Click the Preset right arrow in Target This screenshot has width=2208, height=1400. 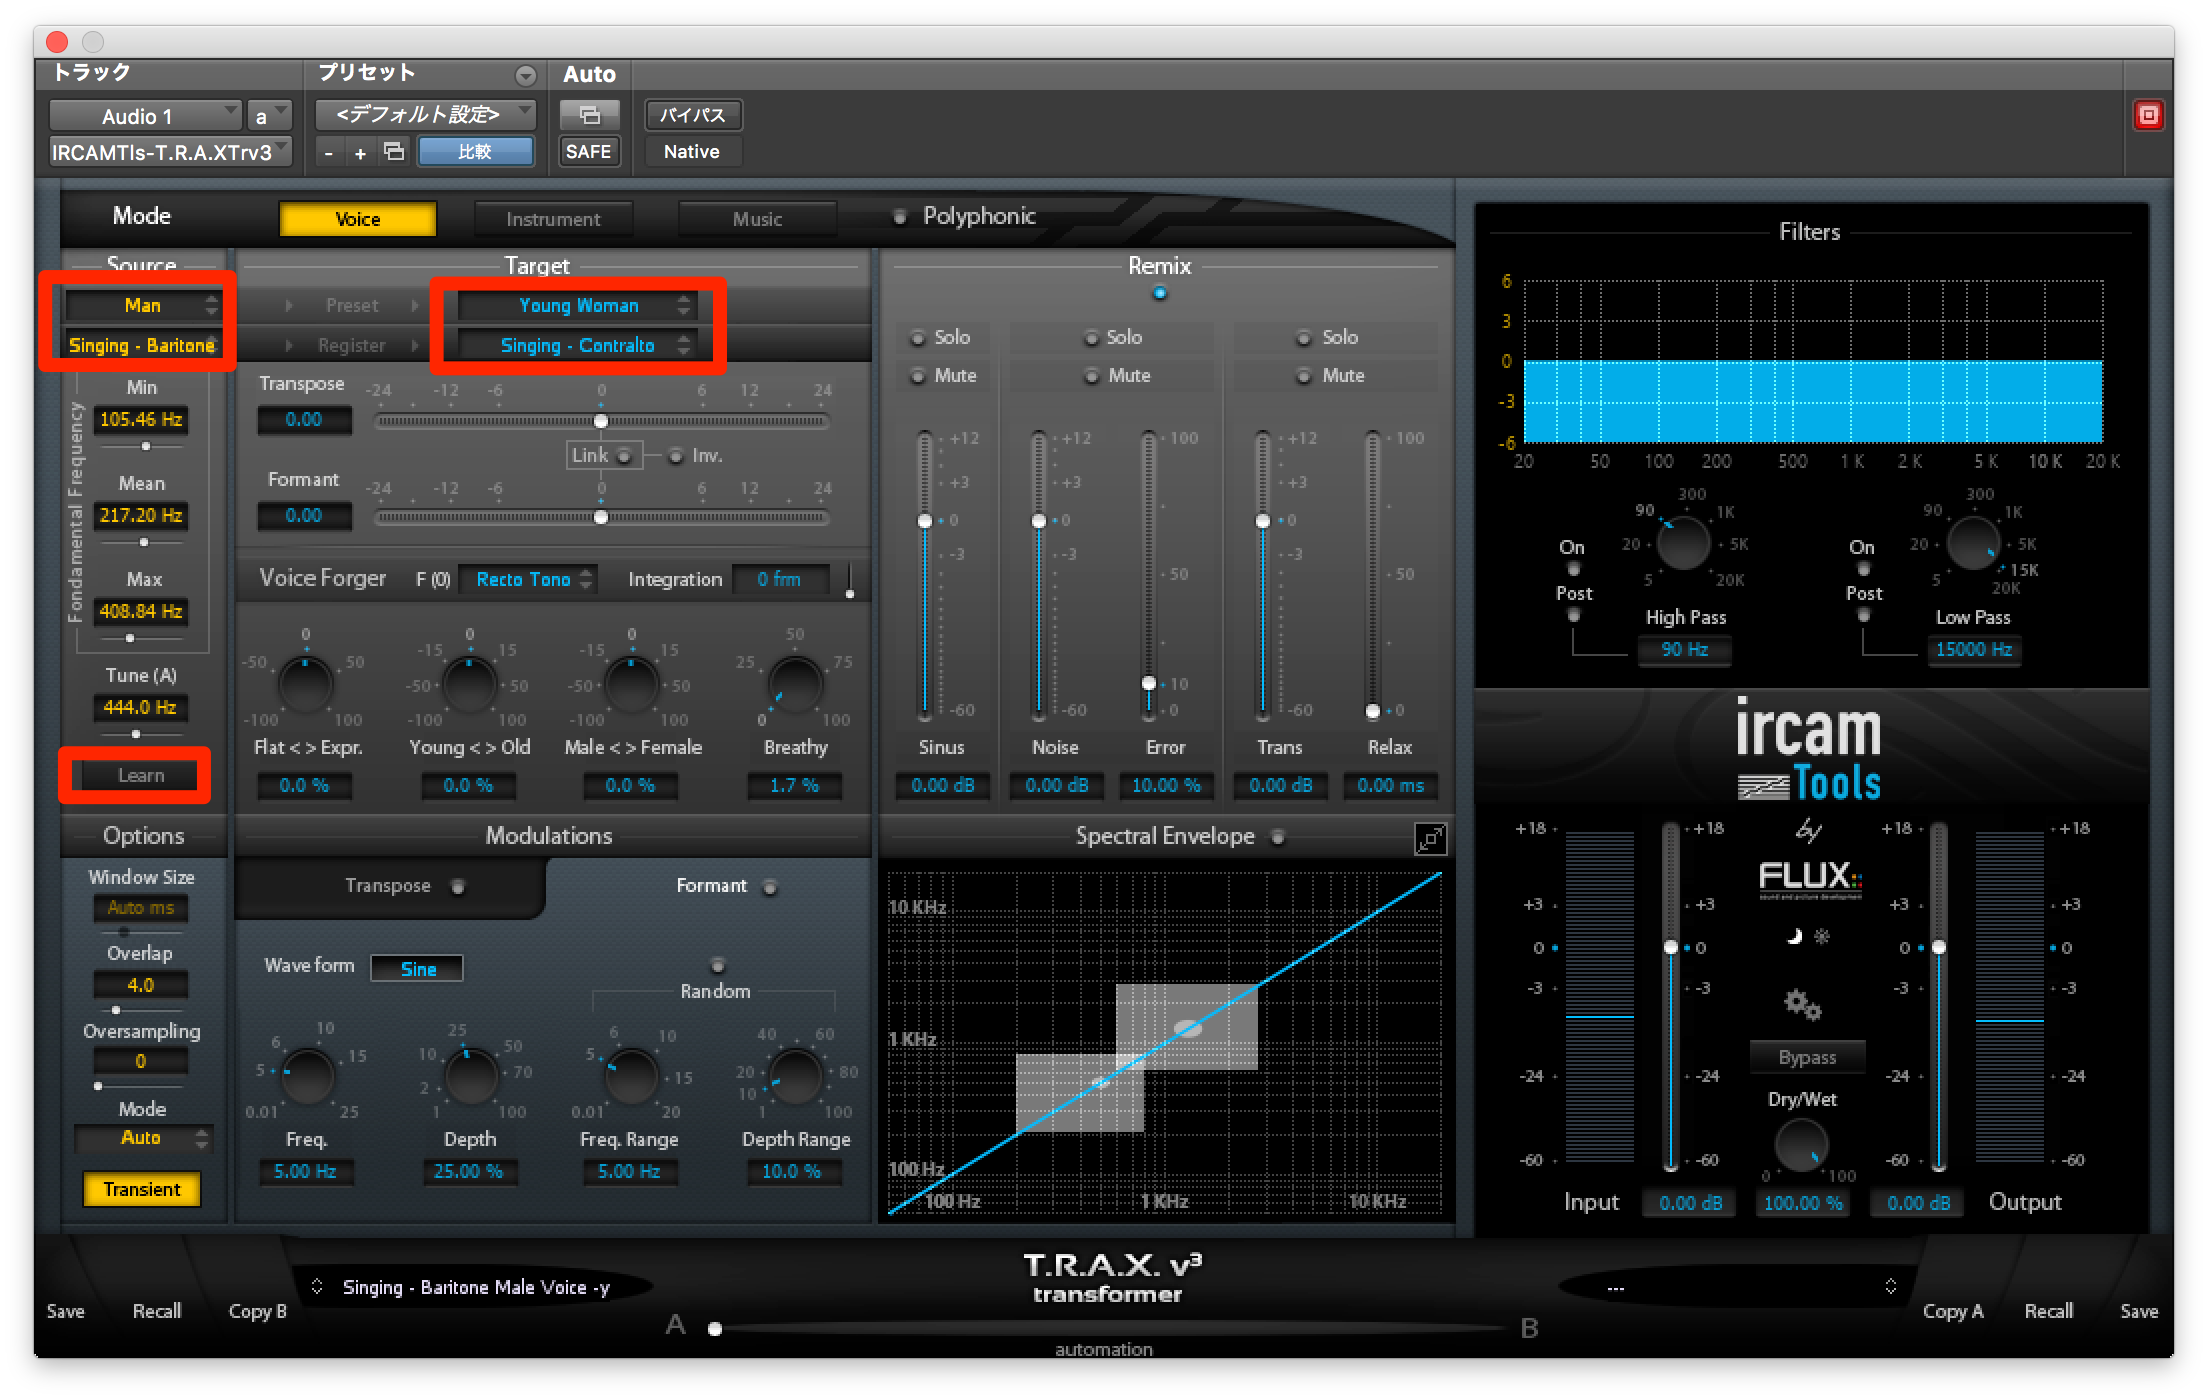[x=414, y=305]
